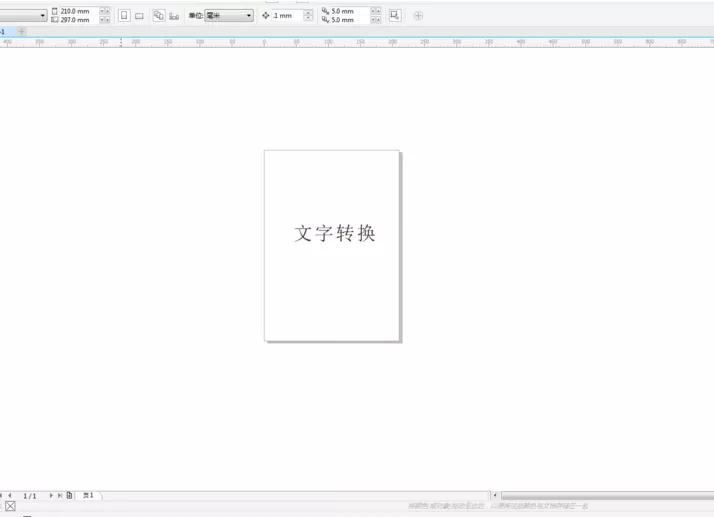Click the page width stepper arrows
Viewport: 714px width, 517px height.
(105, 11)
